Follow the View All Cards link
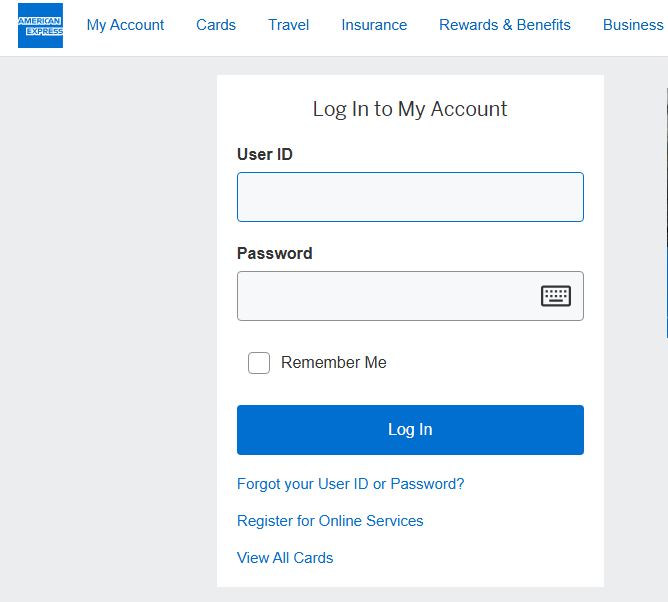The image size is (668, 602). point(285,558)
